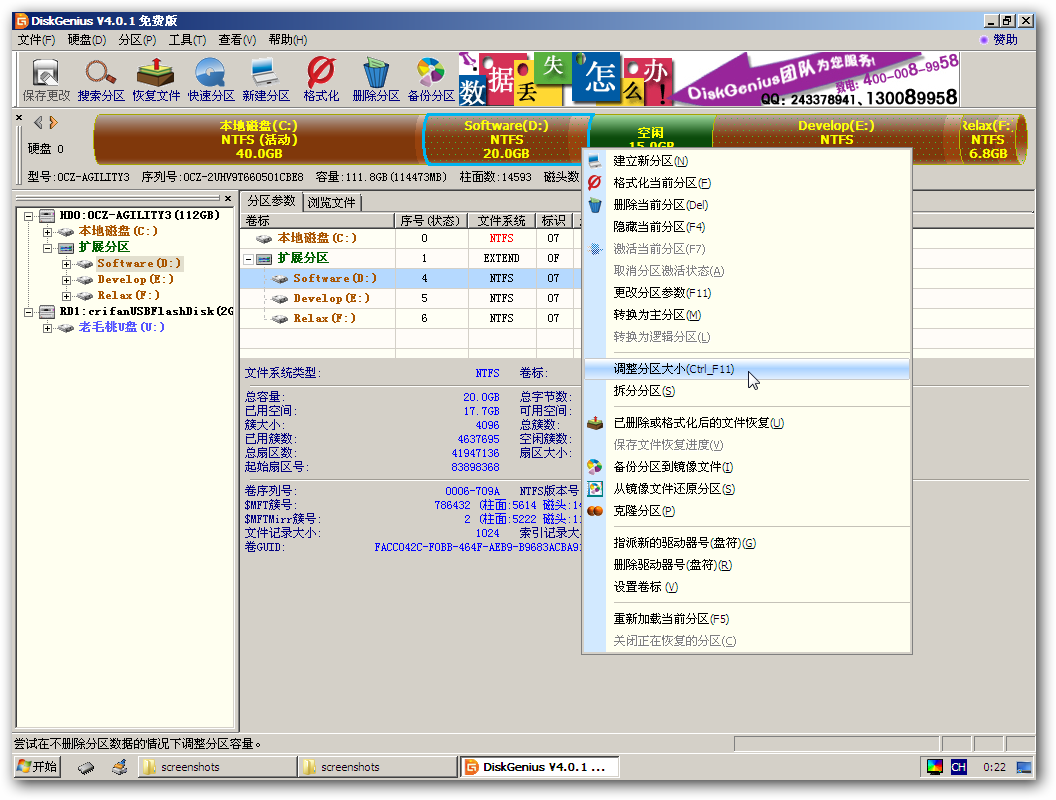Image resolution: width=1056 pixels, height=800 pixels.
Task: Switch to the 浏览文件 tab
Action: pos(331,203)
